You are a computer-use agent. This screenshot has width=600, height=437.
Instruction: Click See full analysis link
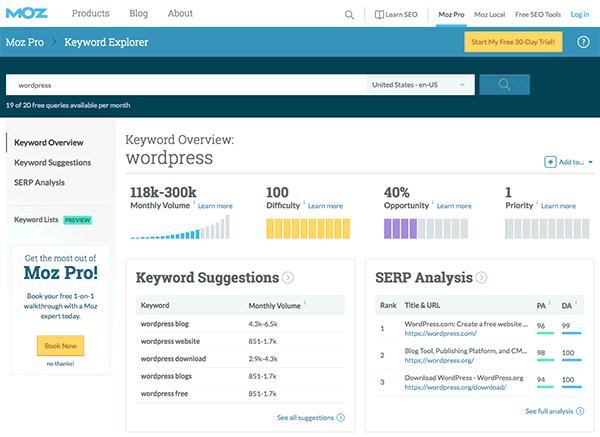pyautogui.click(x=549, y=411)
